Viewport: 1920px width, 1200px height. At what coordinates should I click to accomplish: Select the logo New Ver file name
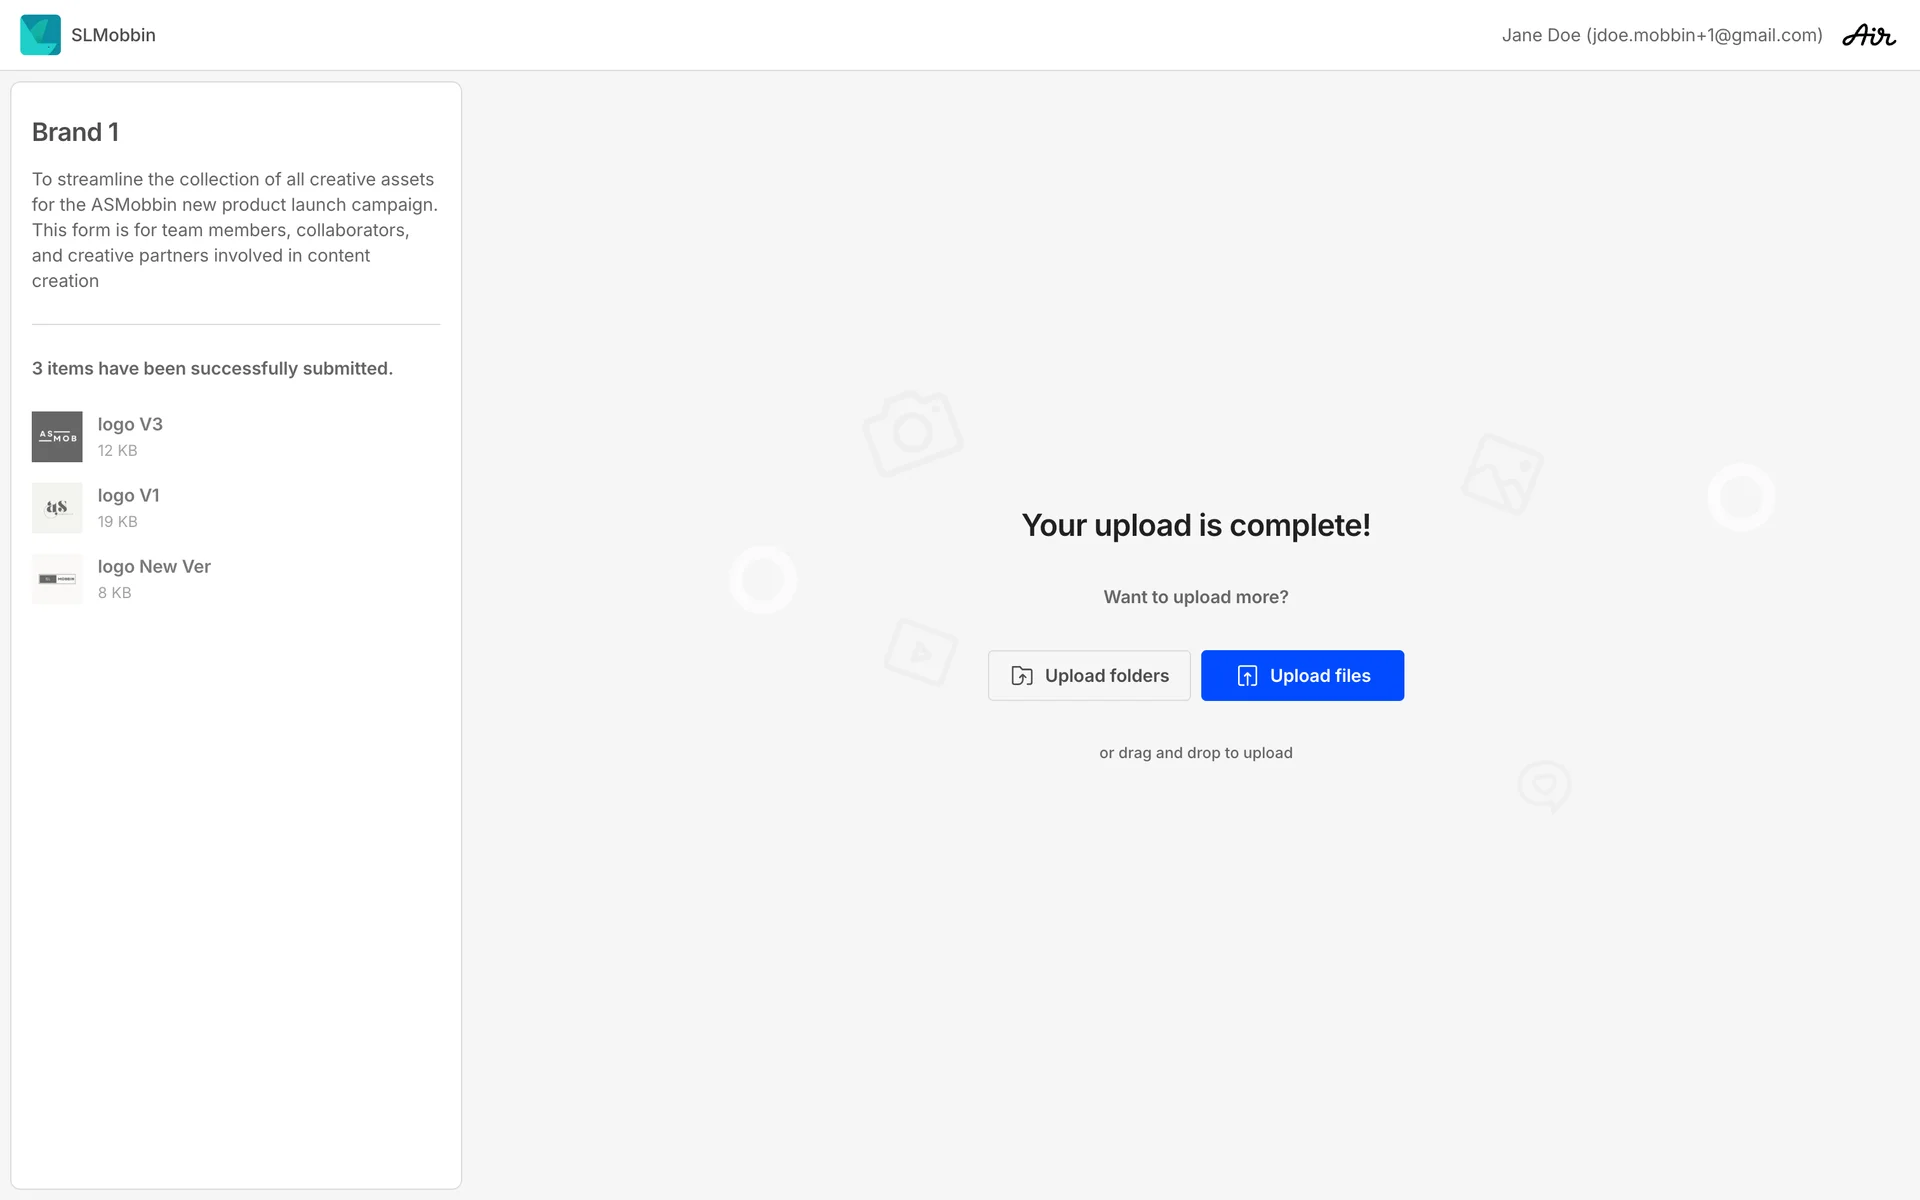[154, 566]
